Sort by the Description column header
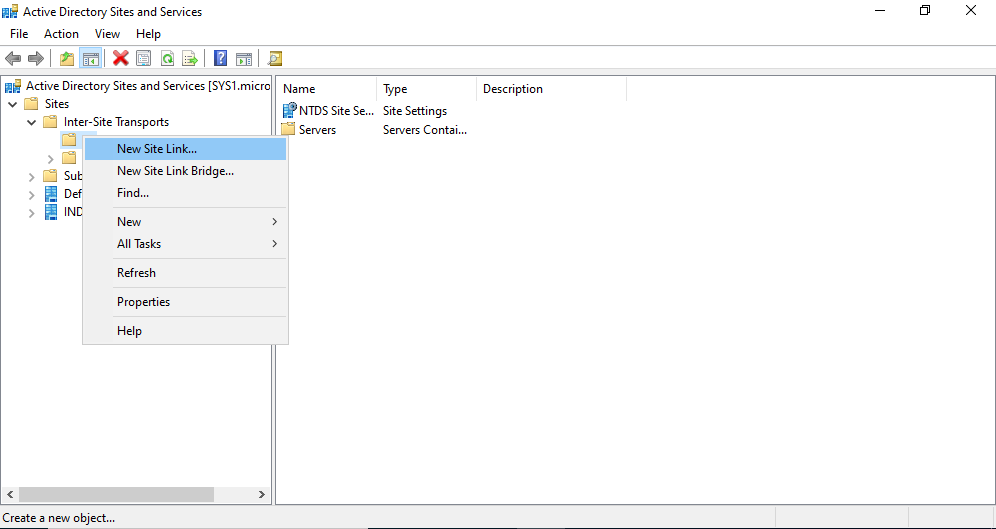Screen dimensions: 996x529 (x=552, y=89)
